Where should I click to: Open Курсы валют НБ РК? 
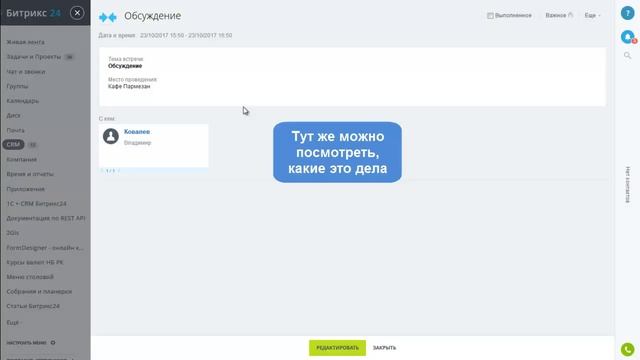click(x=35, y=262)
